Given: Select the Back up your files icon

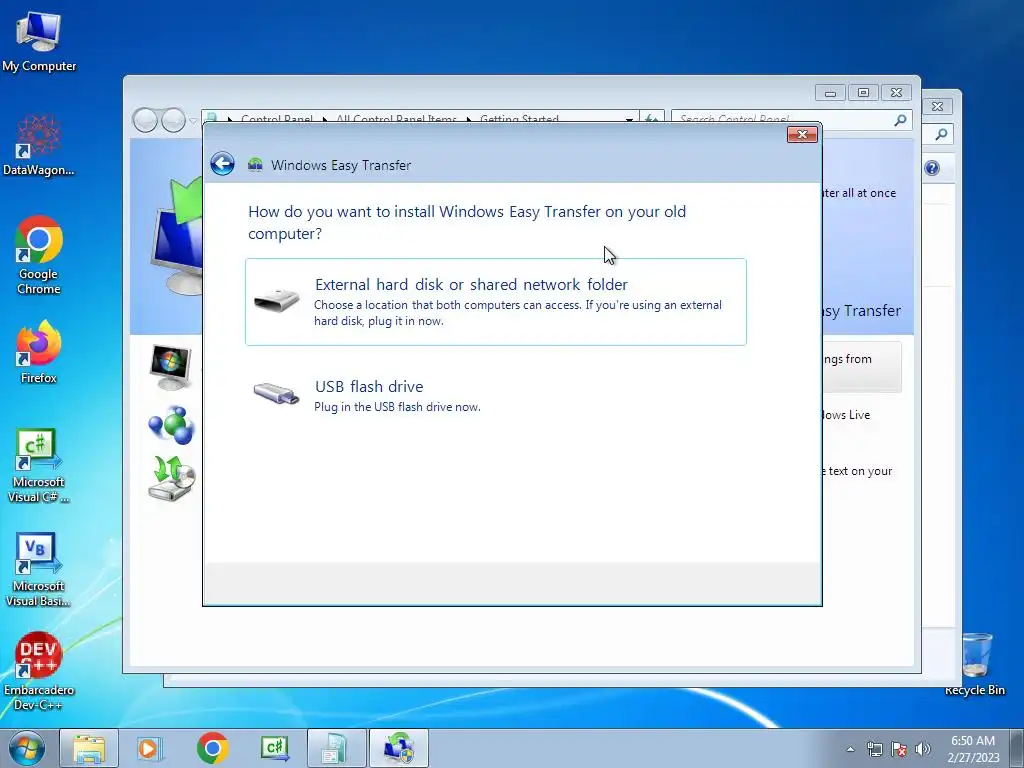Looking at the screenshot, I should pyautogui.click(x=171, y=478).
